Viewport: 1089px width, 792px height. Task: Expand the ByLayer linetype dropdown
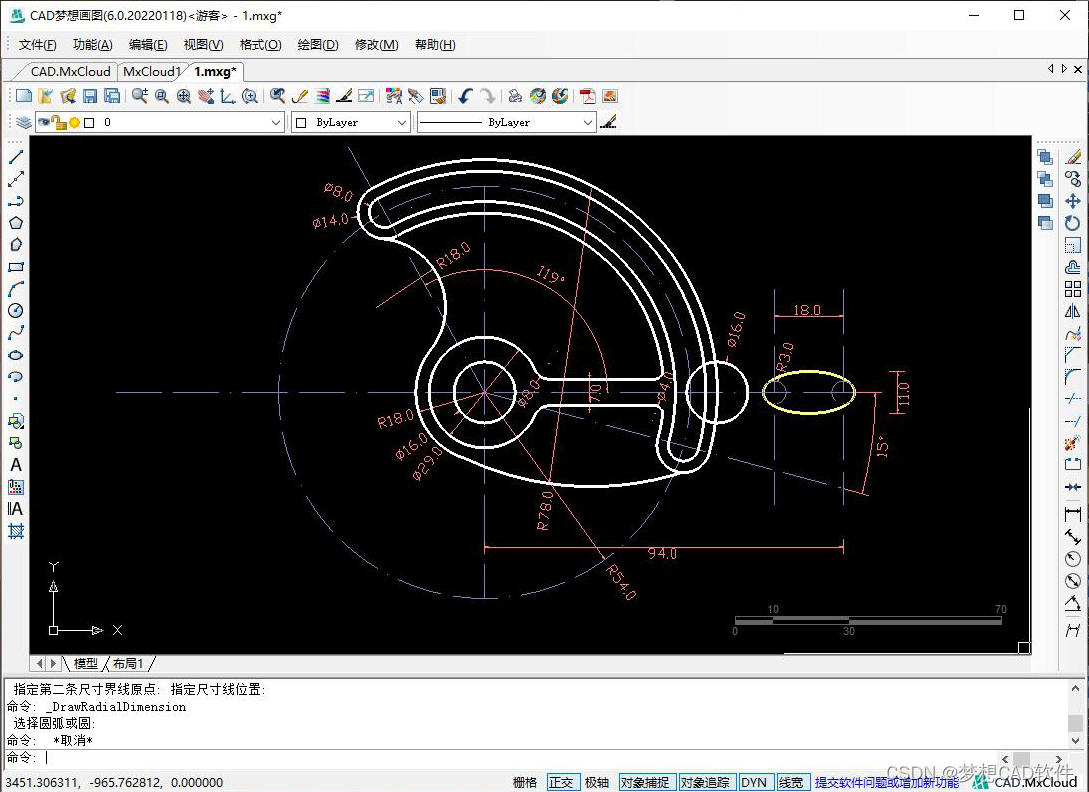(x=588, y=122)
